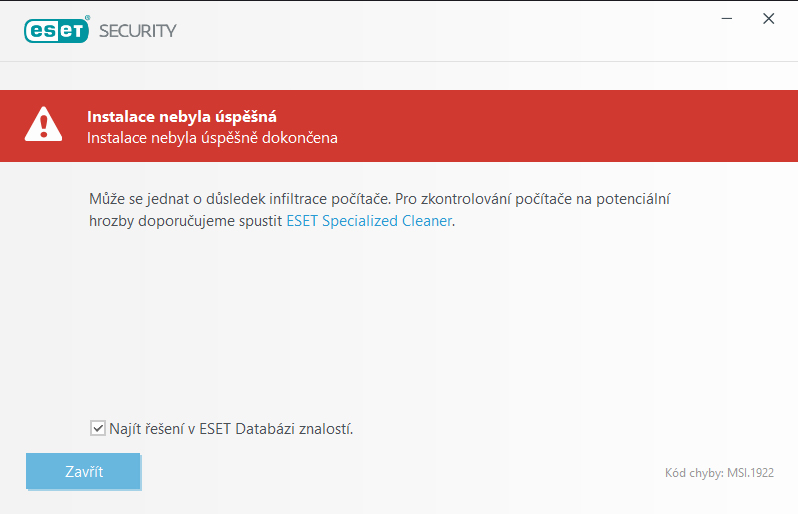
Task: Click the 'Instalace nebyla úspěšně dokončena' subtitle
Action: coord(212,138)
